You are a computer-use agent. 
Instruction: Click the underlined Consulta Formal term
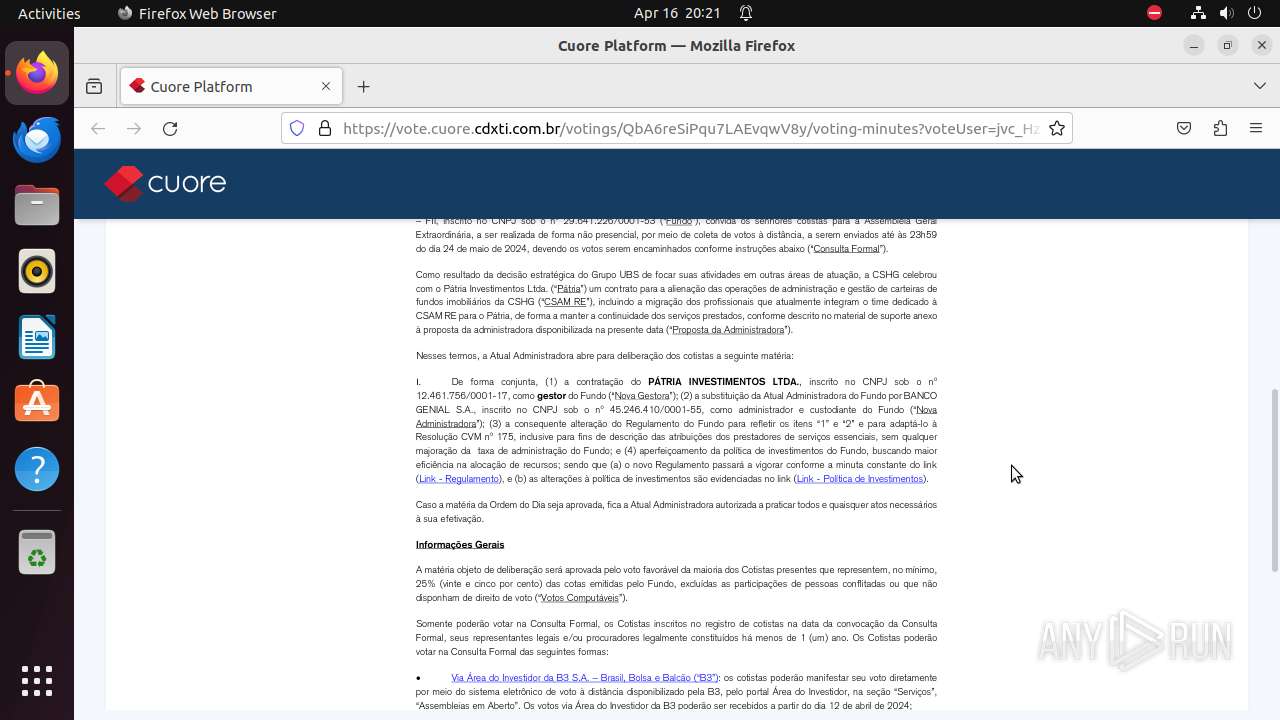[846, 249]
